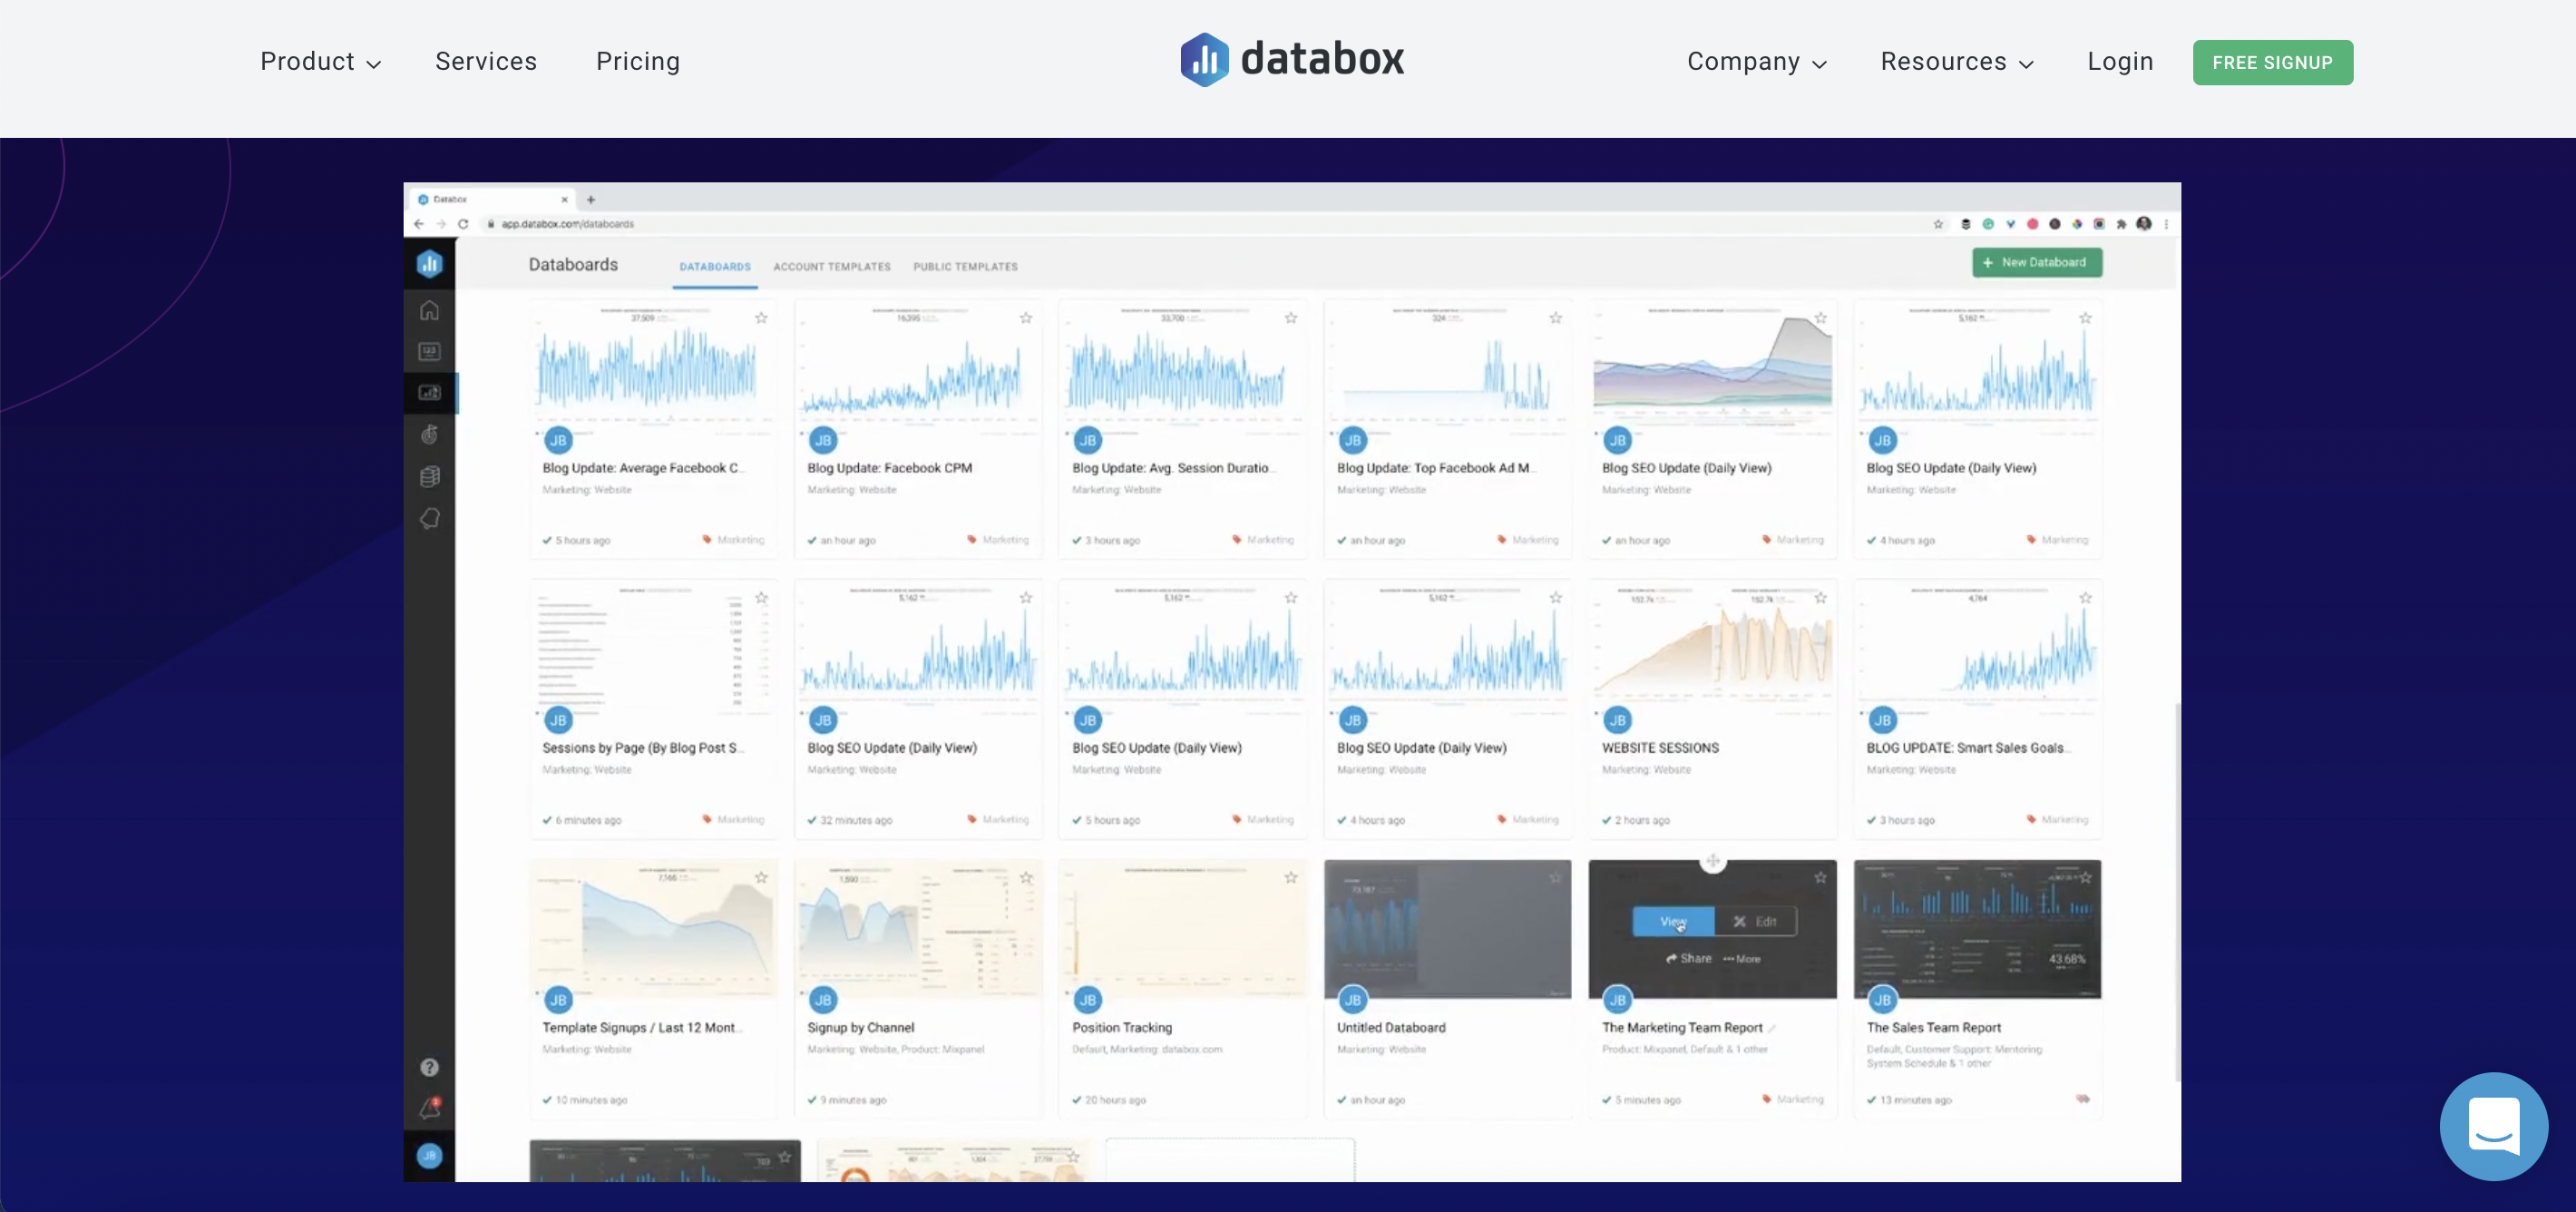
Task: Click the Login link
Action: 2120,62
